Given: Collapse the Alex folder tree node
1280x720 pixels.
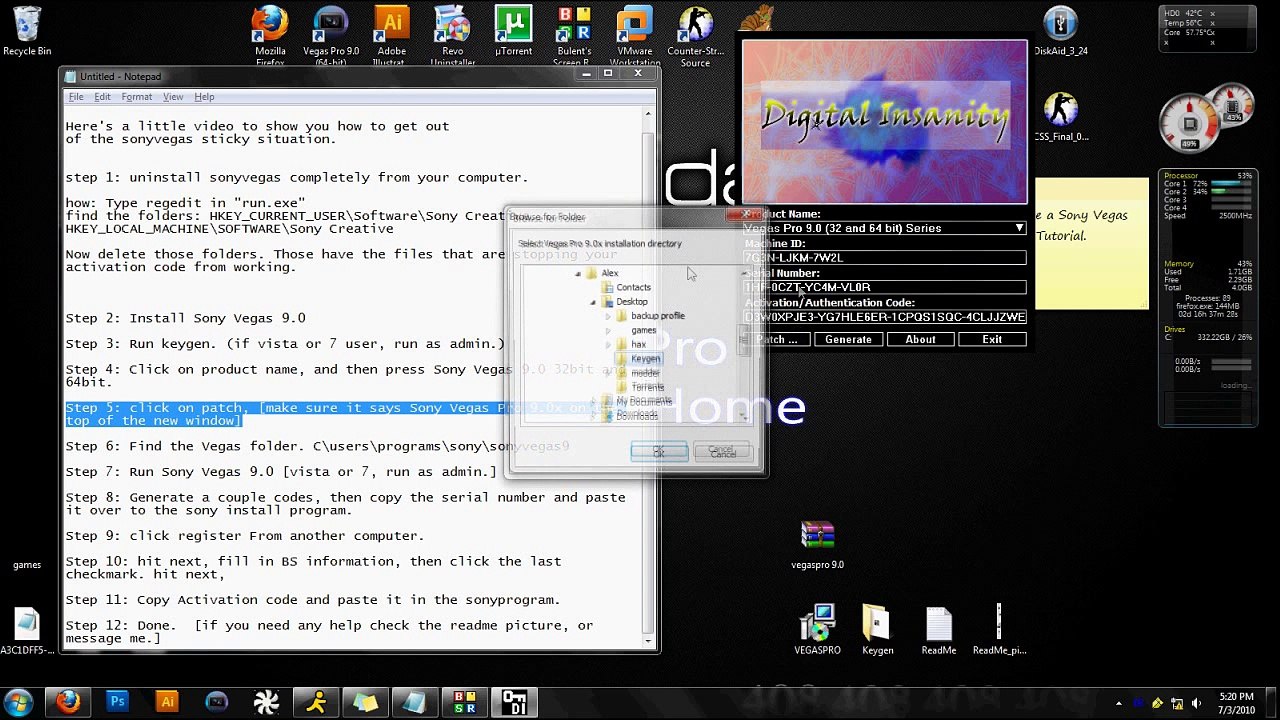Looking at the screenshot, I should [x=578, y=274].
